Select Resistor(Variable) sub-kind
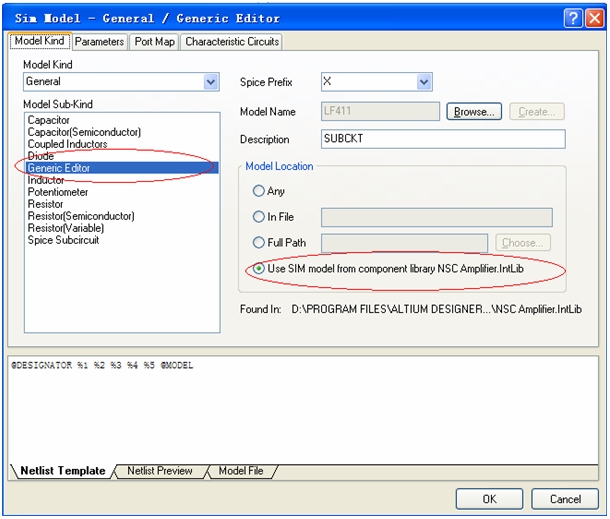The image size is (610, 519). 66,228
